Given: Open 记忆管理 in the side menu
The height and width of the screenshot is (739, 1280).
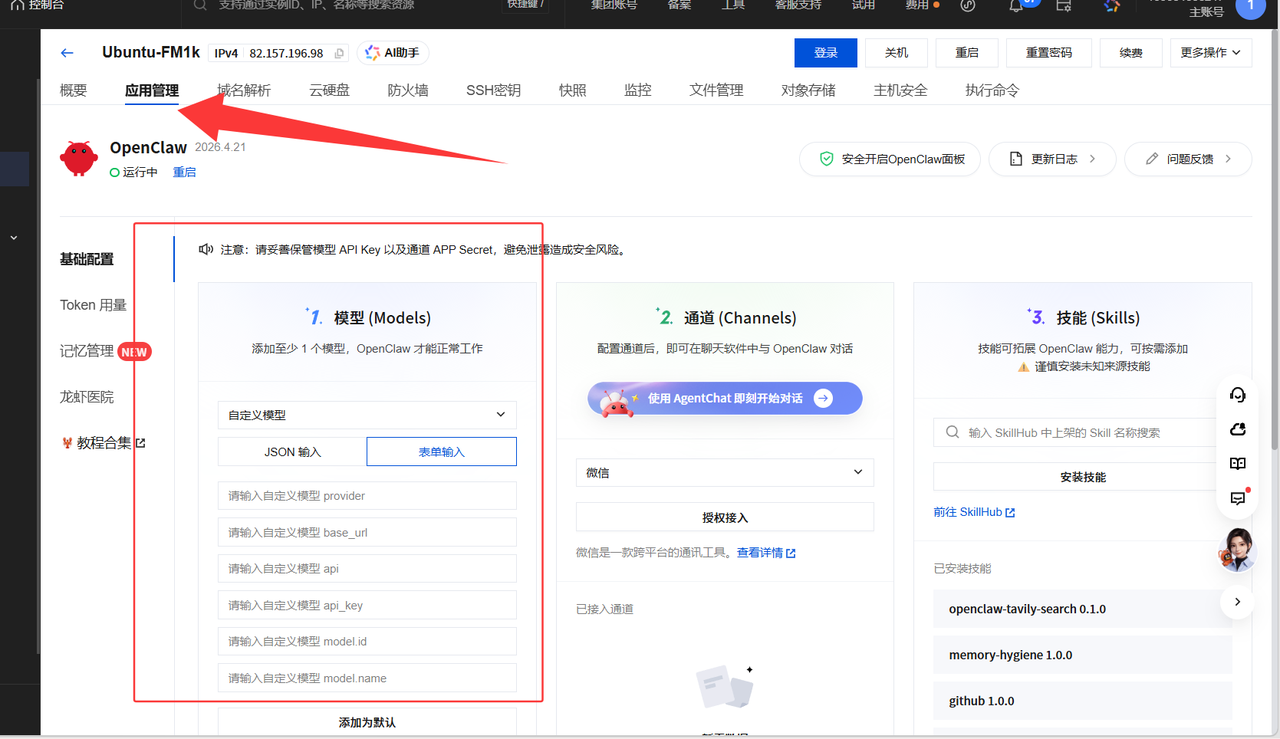Looking at the screenshot, I should tap(87, 351).
